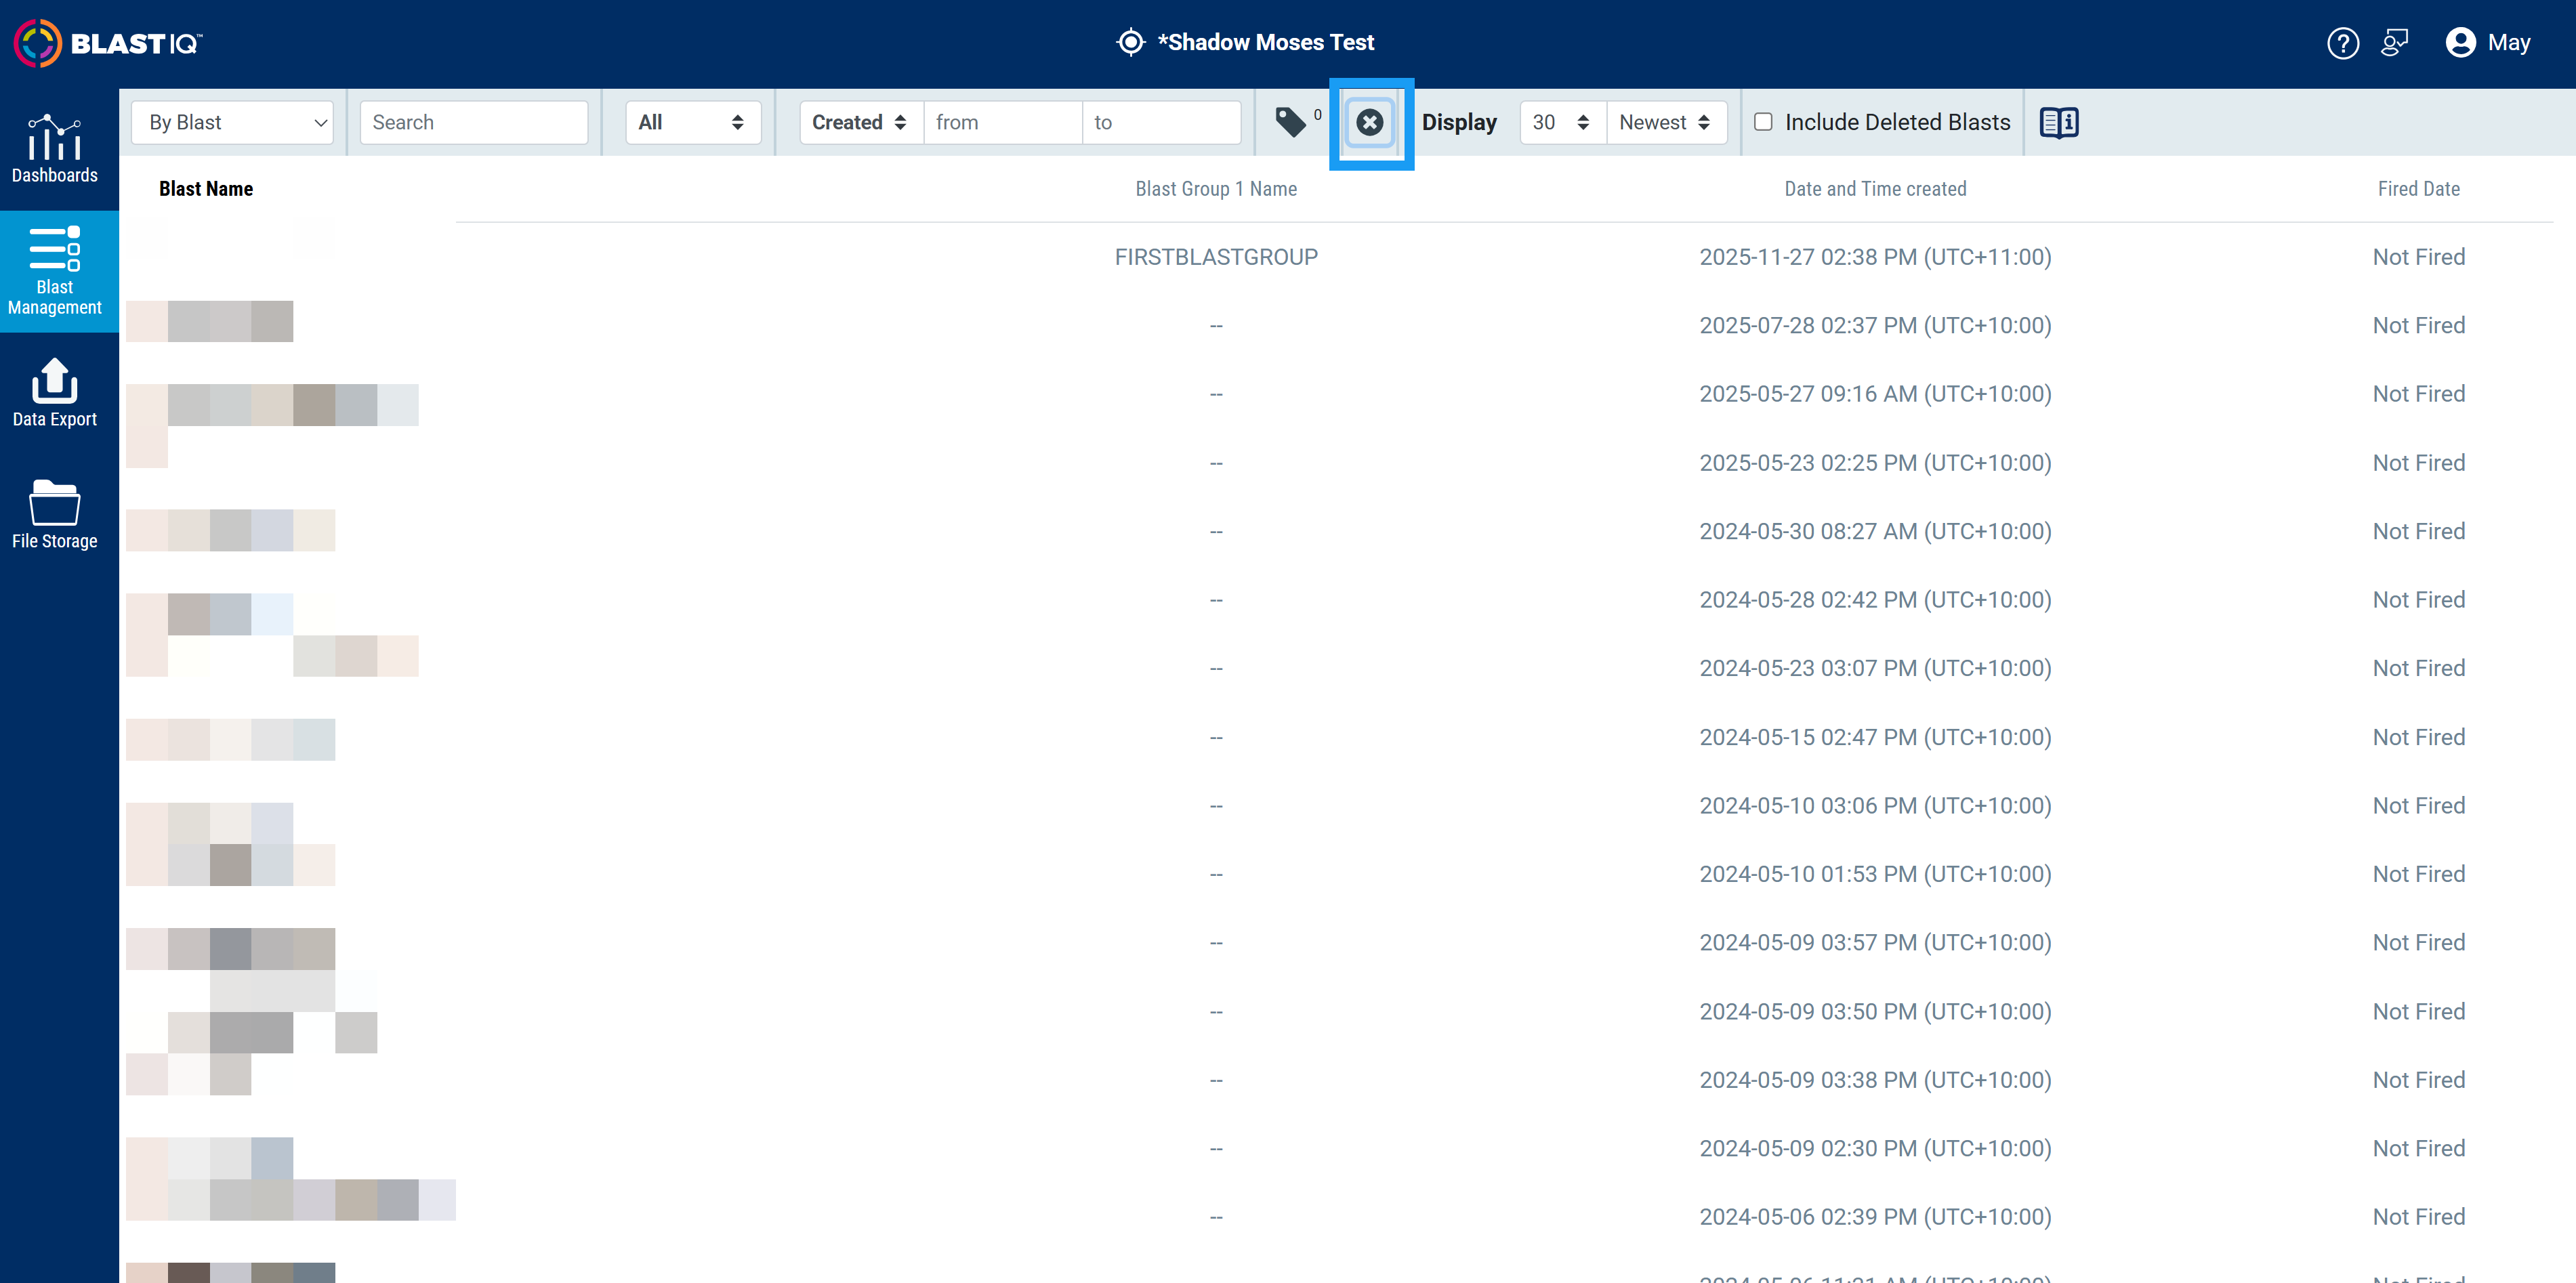Click the date 'from' field
This screenshot has height=1283, width=2576.
(x=1003, y=122)
